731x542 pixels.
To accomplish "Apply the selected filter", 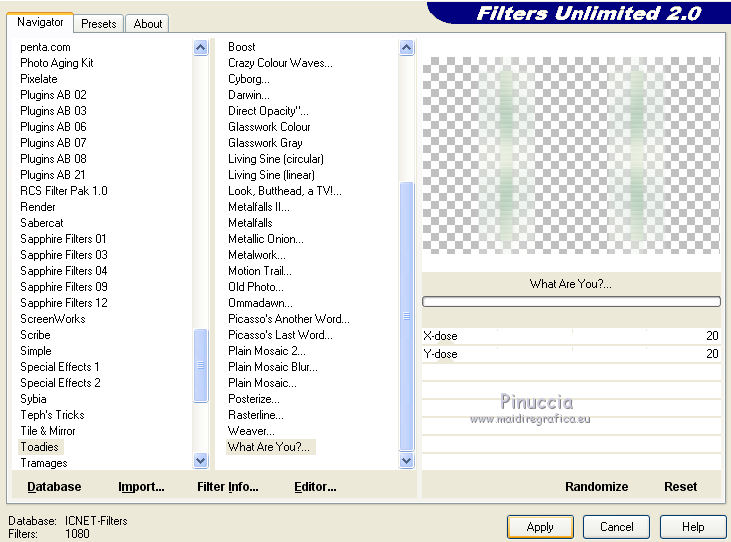I will [540, 527].
